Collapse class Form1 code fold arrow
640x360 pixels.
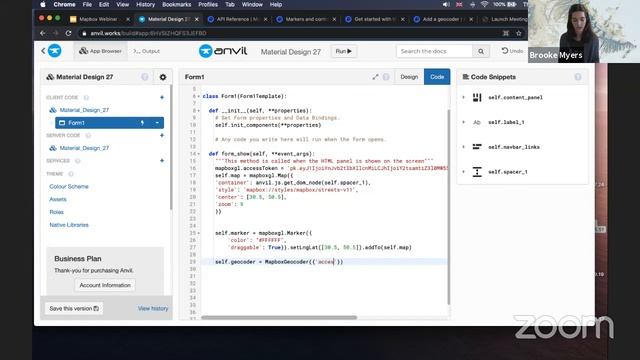[x=199, y=96]
